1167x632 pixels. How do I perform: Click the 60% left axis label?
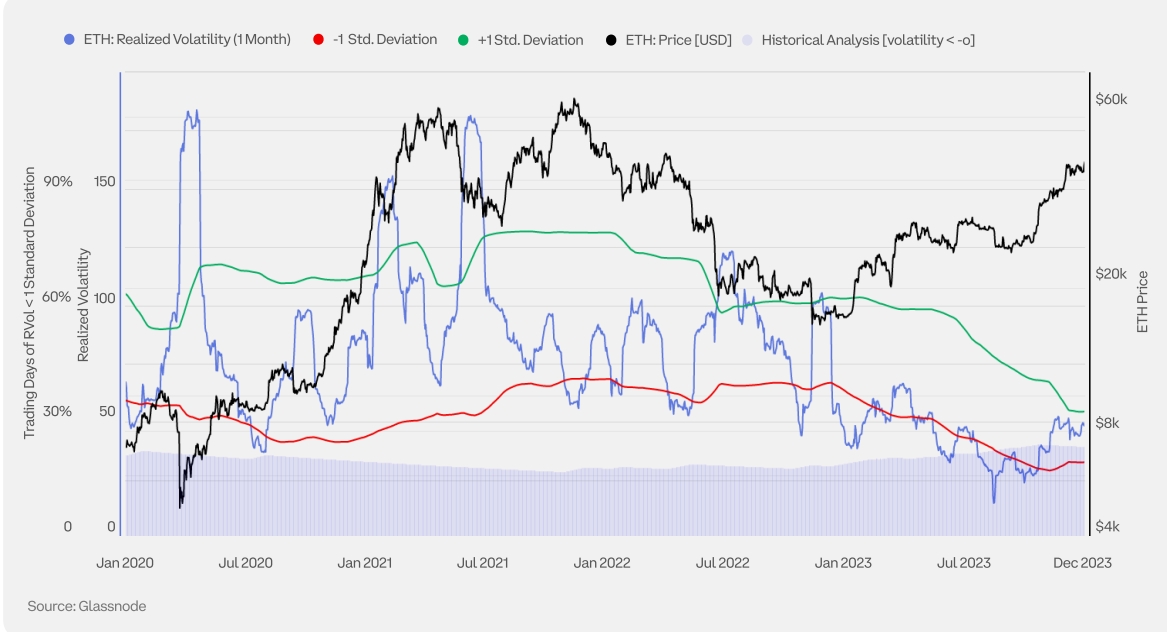tap(57, 297)
